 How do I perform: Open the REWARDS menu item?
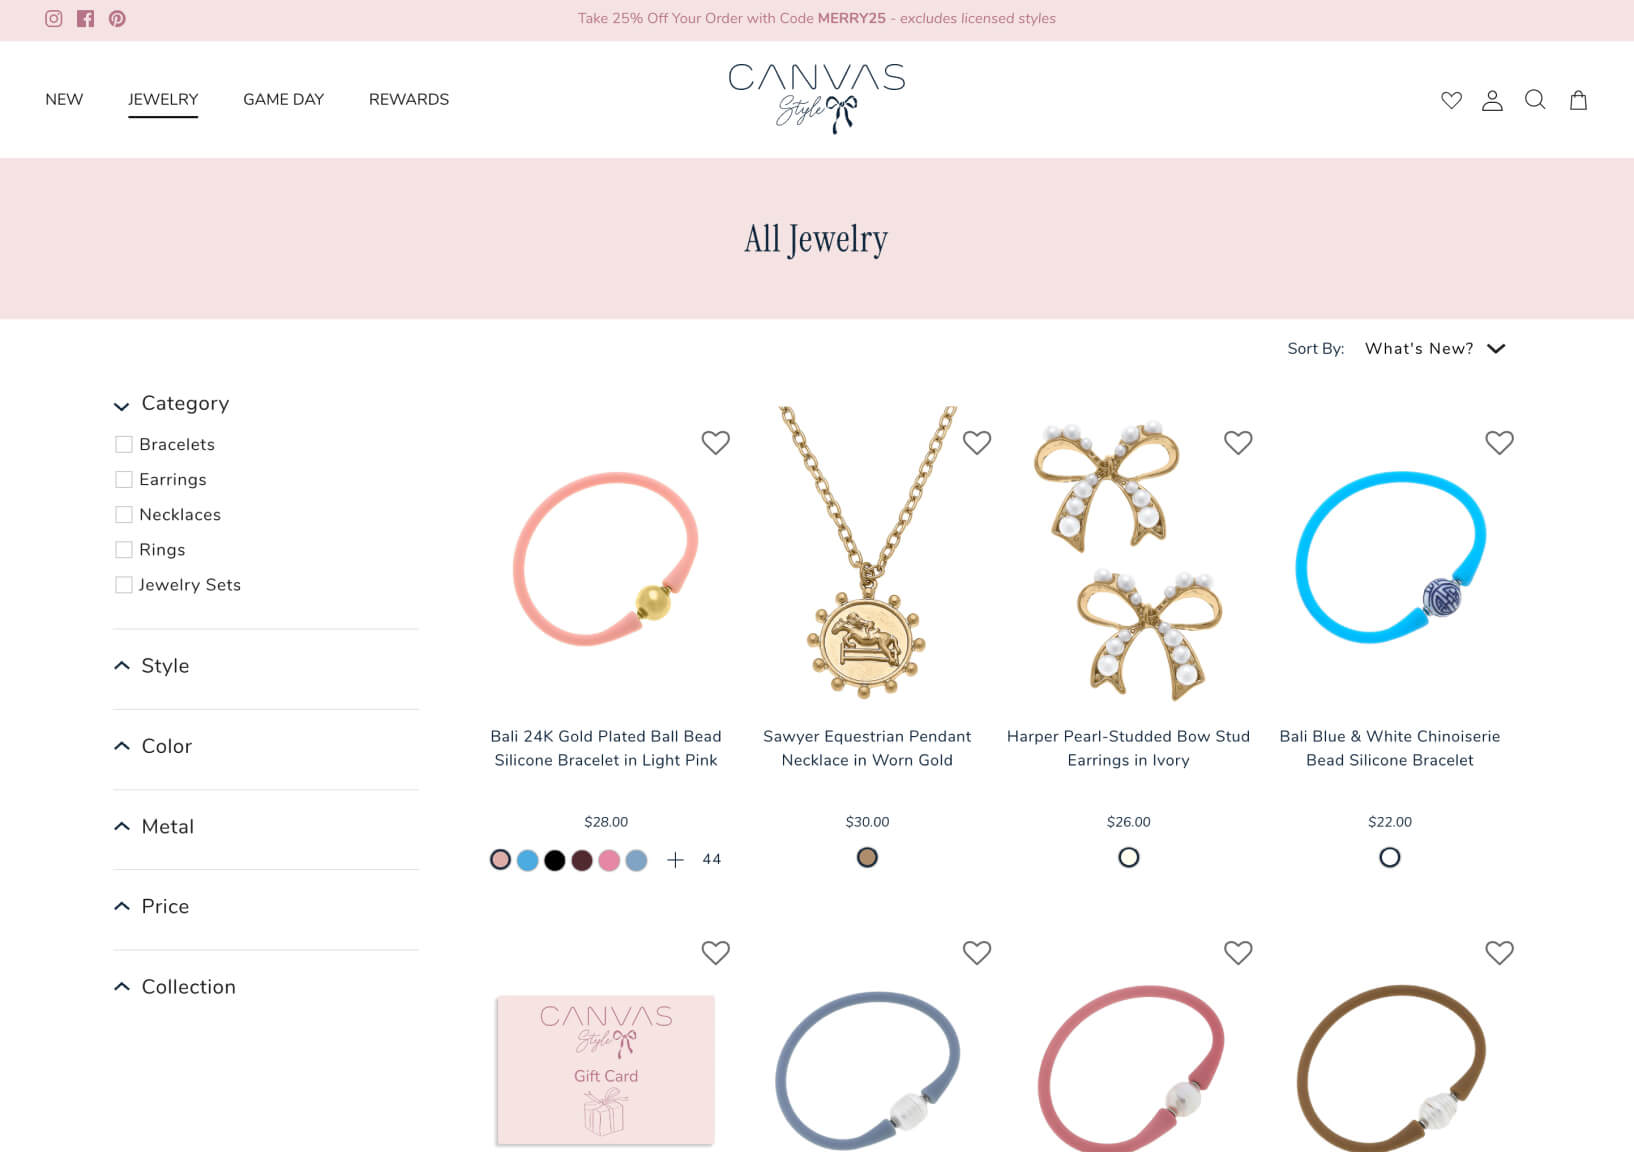[409, 99]
